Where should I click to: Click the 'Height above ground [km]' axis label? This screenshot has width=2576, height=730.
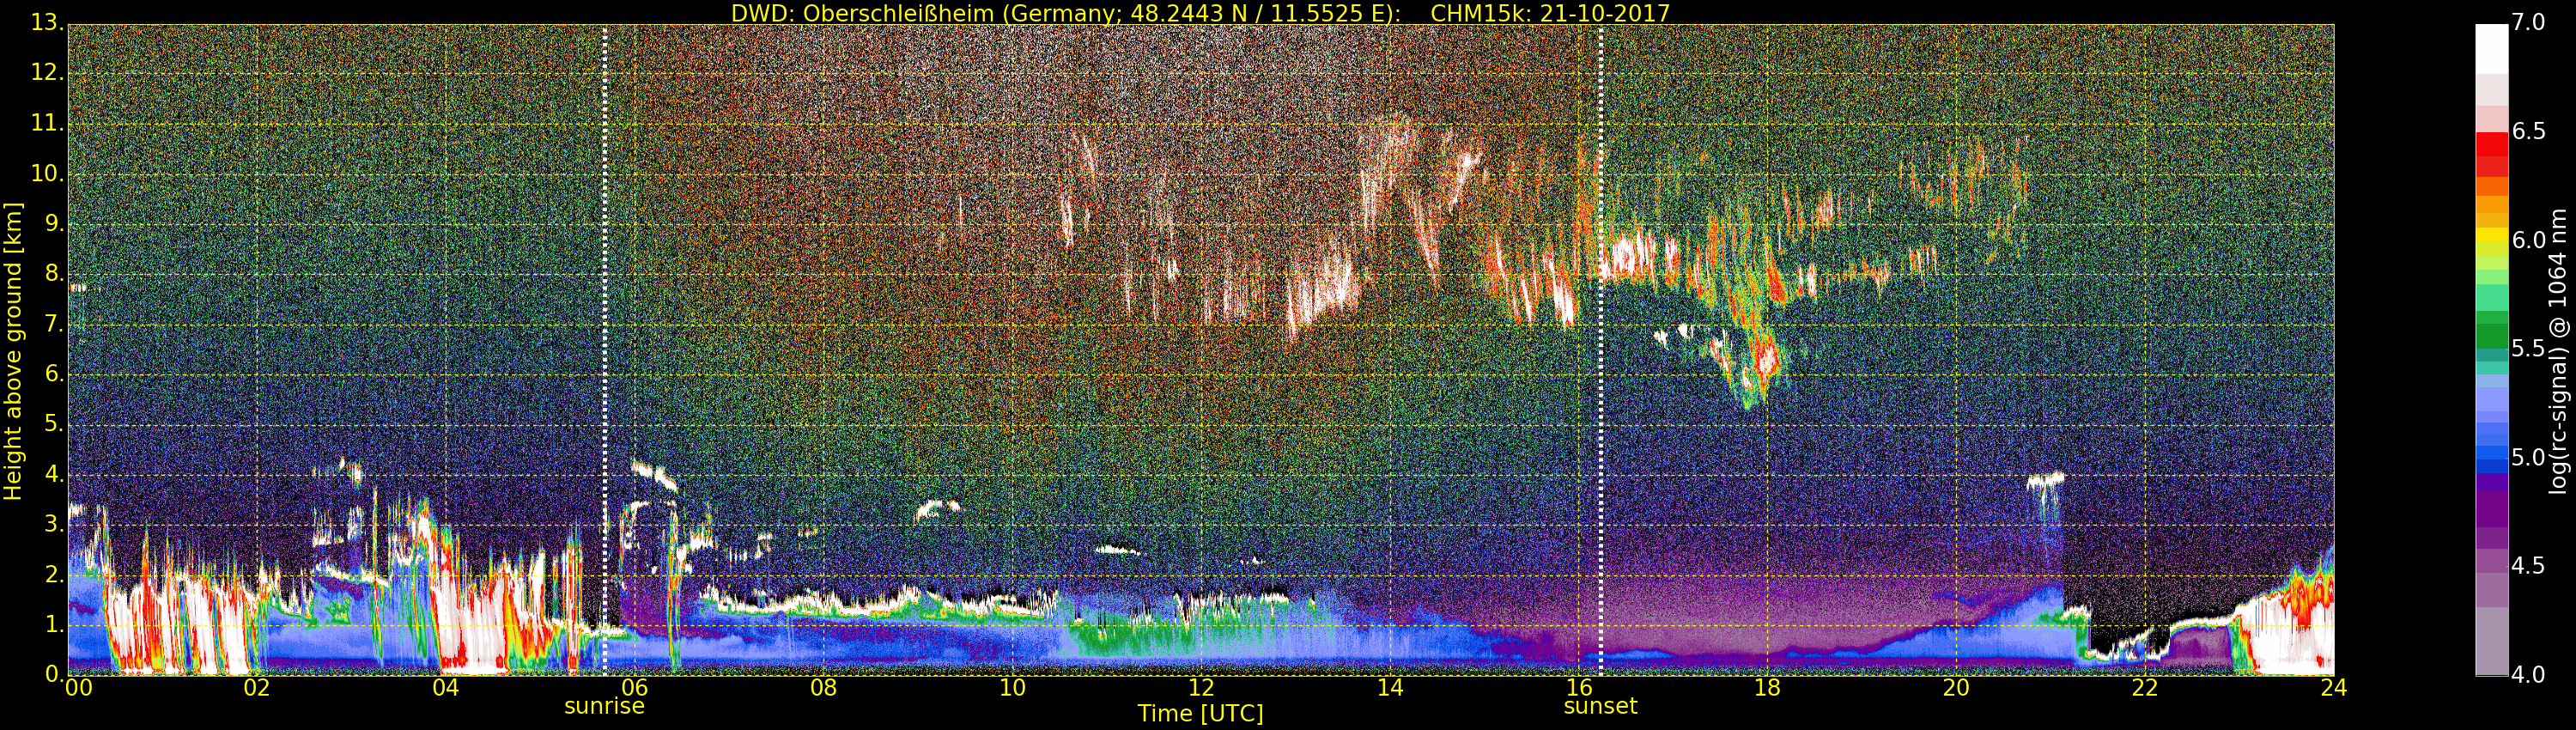(13, 351)
